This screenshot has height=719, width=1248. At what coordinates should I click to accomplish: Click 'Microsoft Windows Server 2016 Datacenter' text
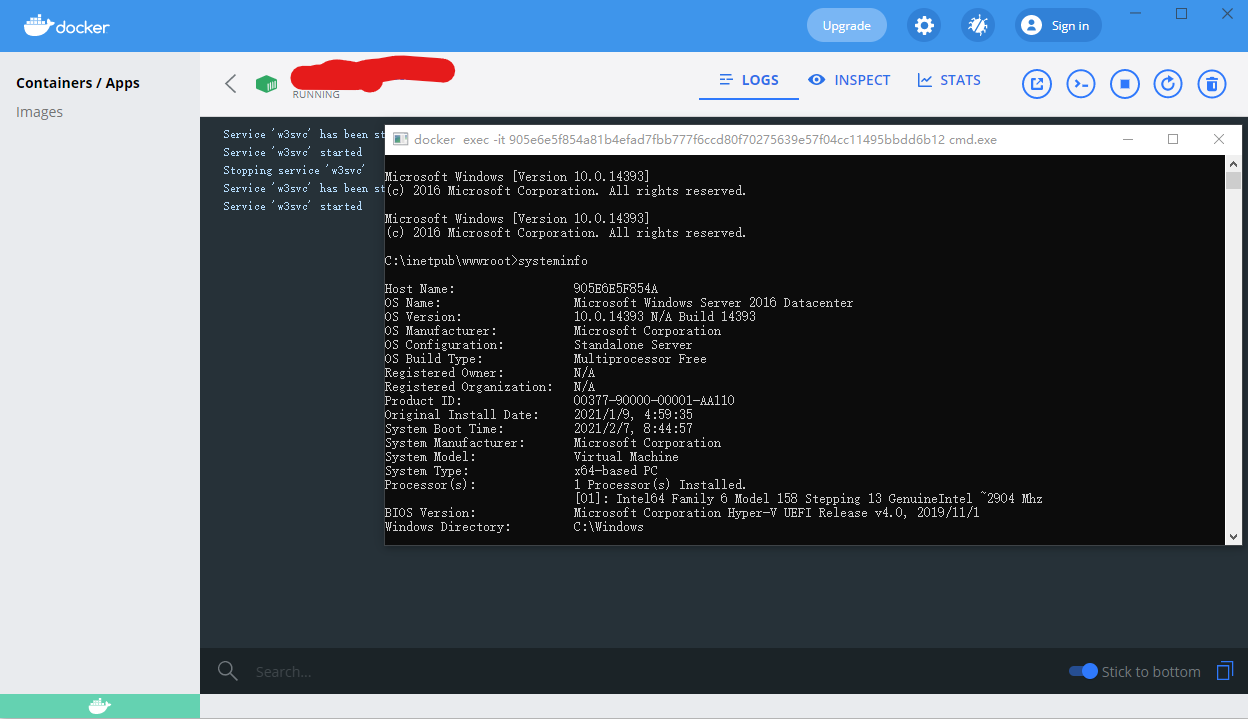click(713, 303)
